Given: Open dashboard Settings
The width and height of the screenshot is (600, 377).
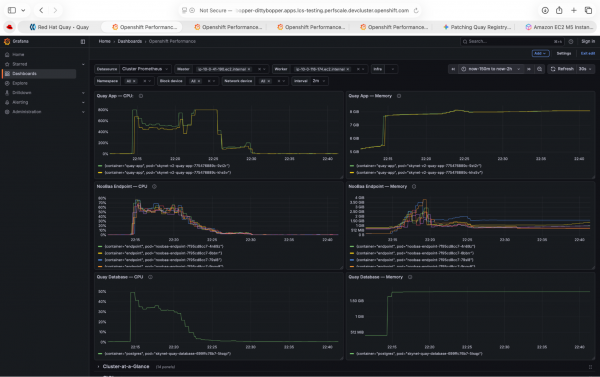Looking at the screenshot, I should click(564, 54).
